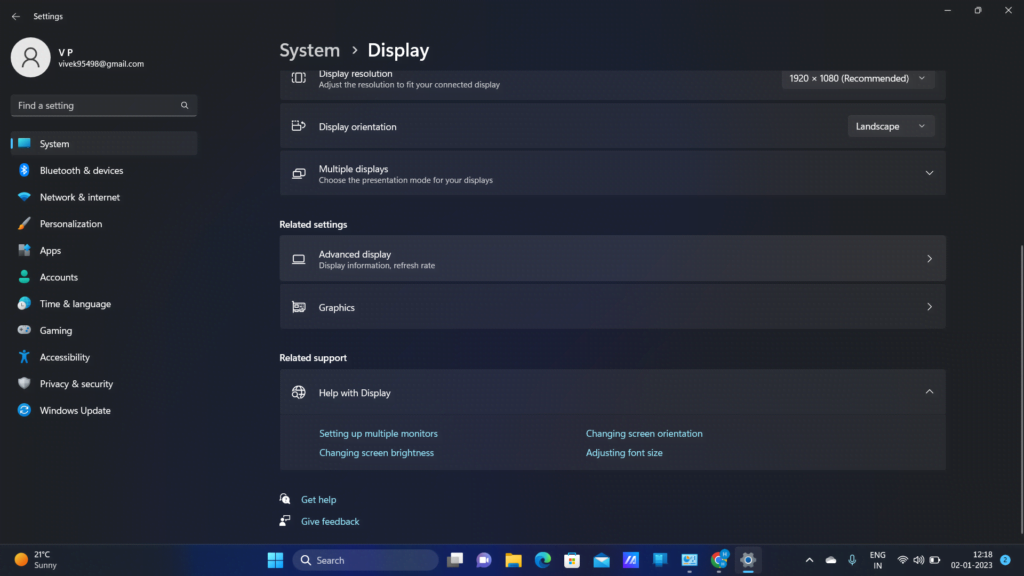The image size is (1024, 576).
Task: Open the Chat app on taskbar
Action: pyautogui.click(x=484, y=560)
